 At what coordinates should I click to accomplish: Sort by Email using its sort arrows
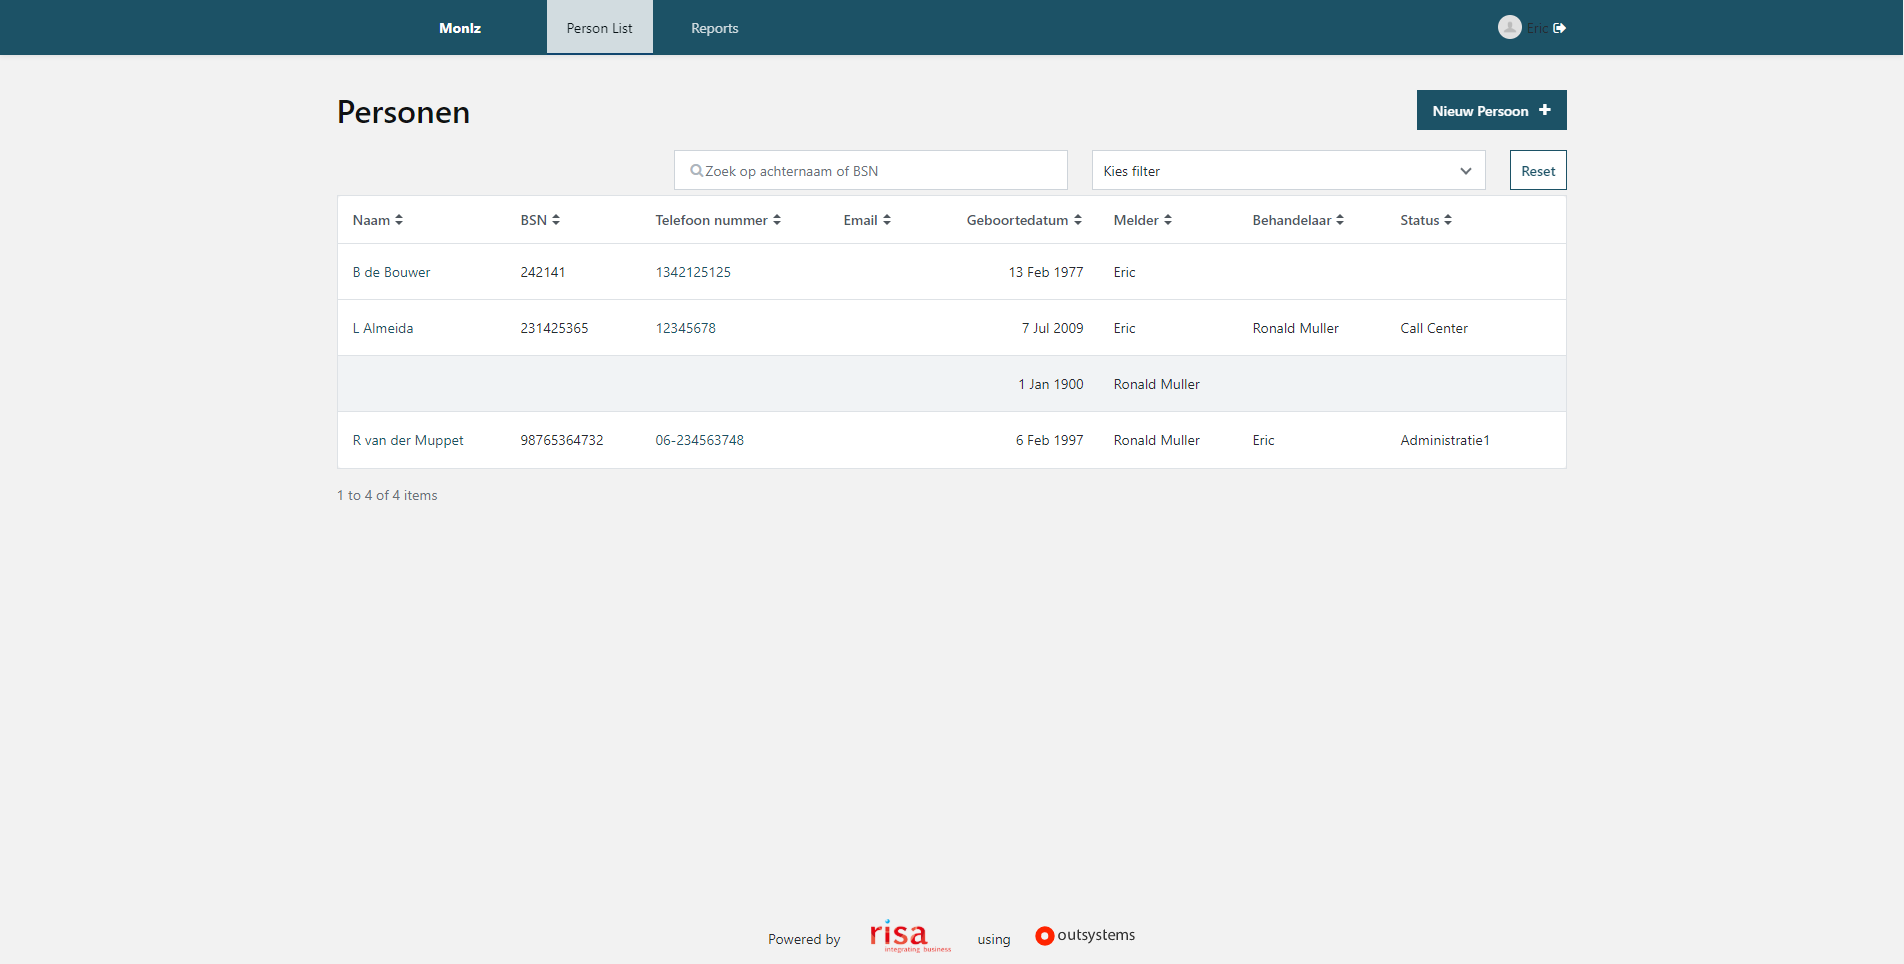(x=887, y=220)
